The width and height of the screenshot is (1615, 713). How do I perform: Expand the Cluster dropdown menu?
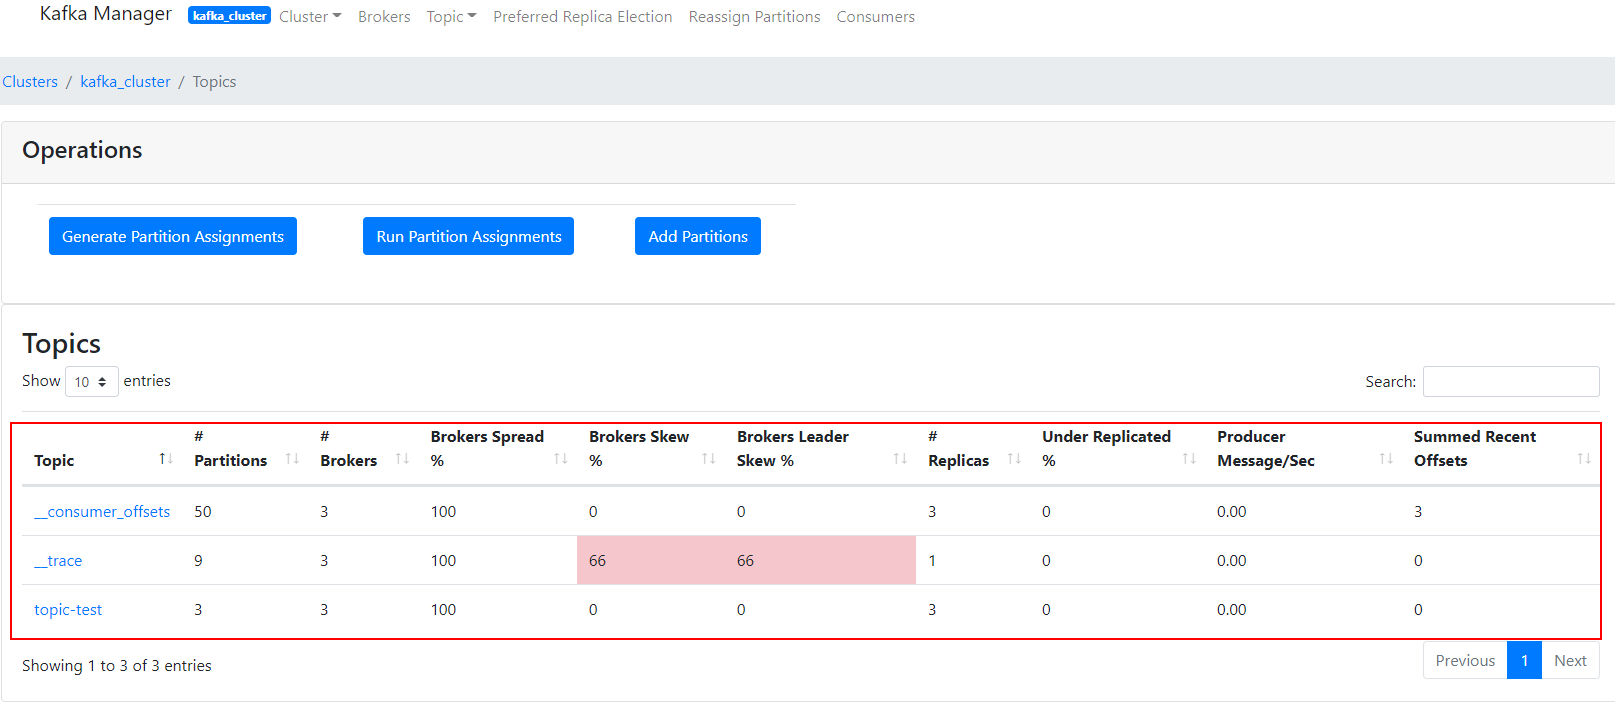[310, 17]
